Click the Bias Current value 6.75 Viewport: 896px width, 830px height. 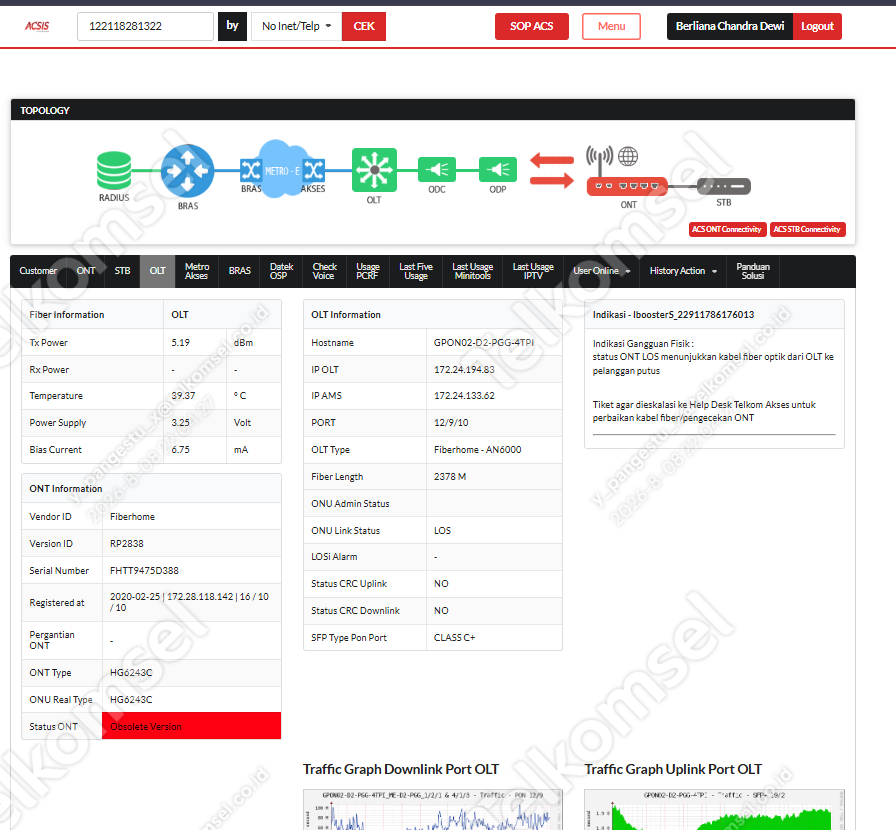pyautogui.click(x=181, y=450)
